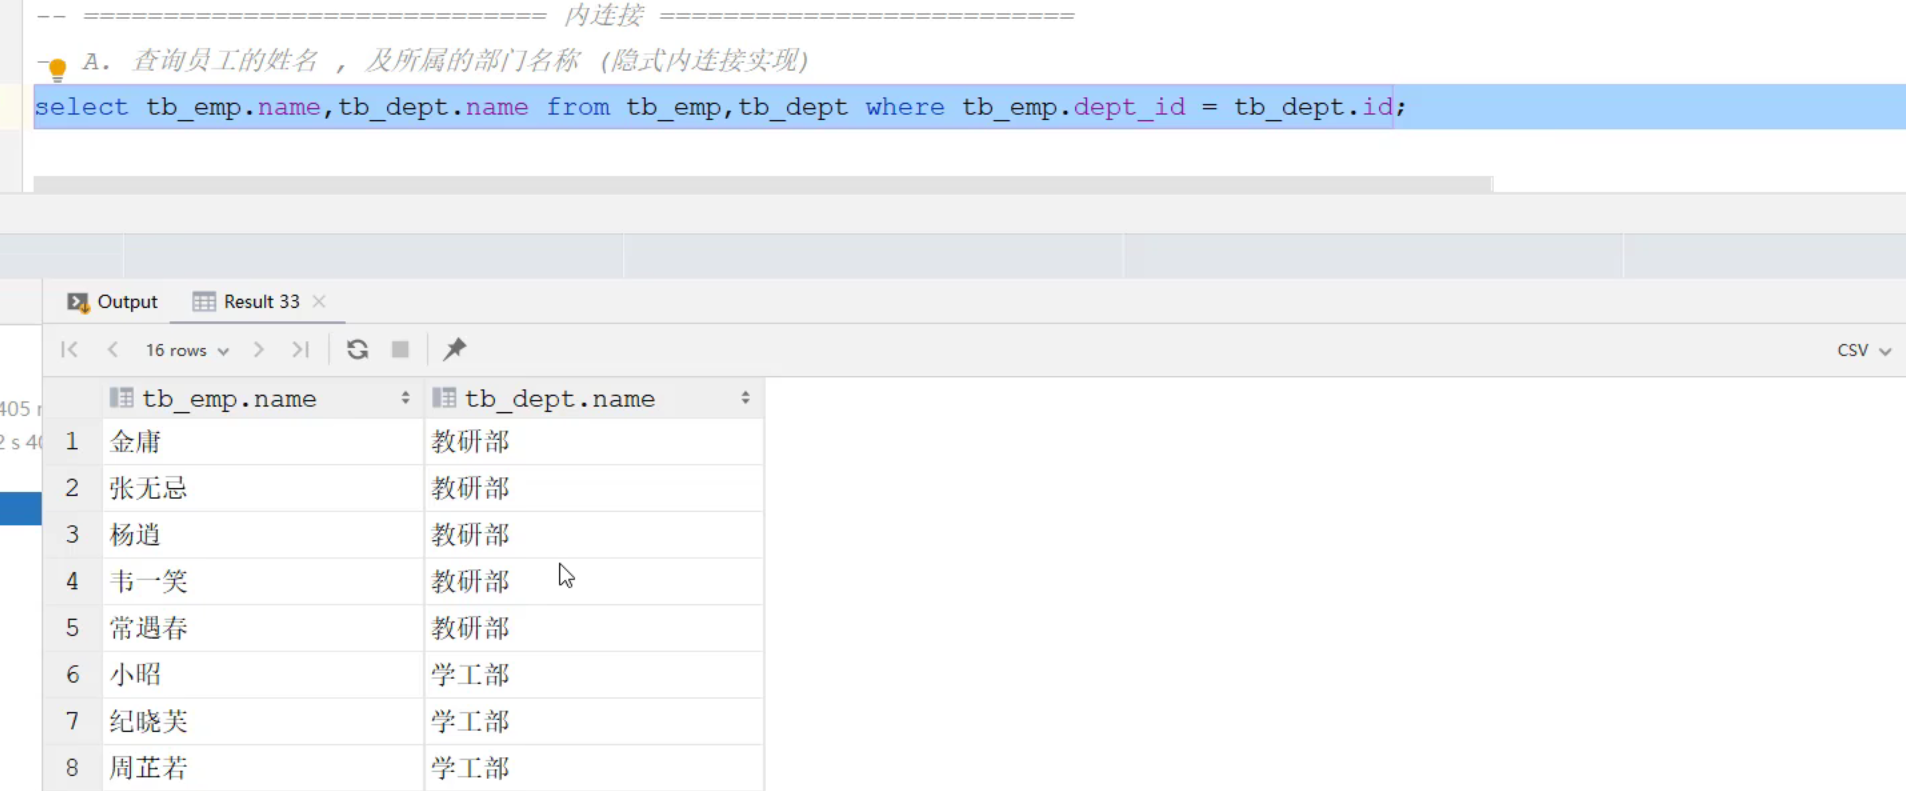Click sort arrows on tb_dept.name column
Viewport: 1906px width, 791px height.
pos(745,398)
